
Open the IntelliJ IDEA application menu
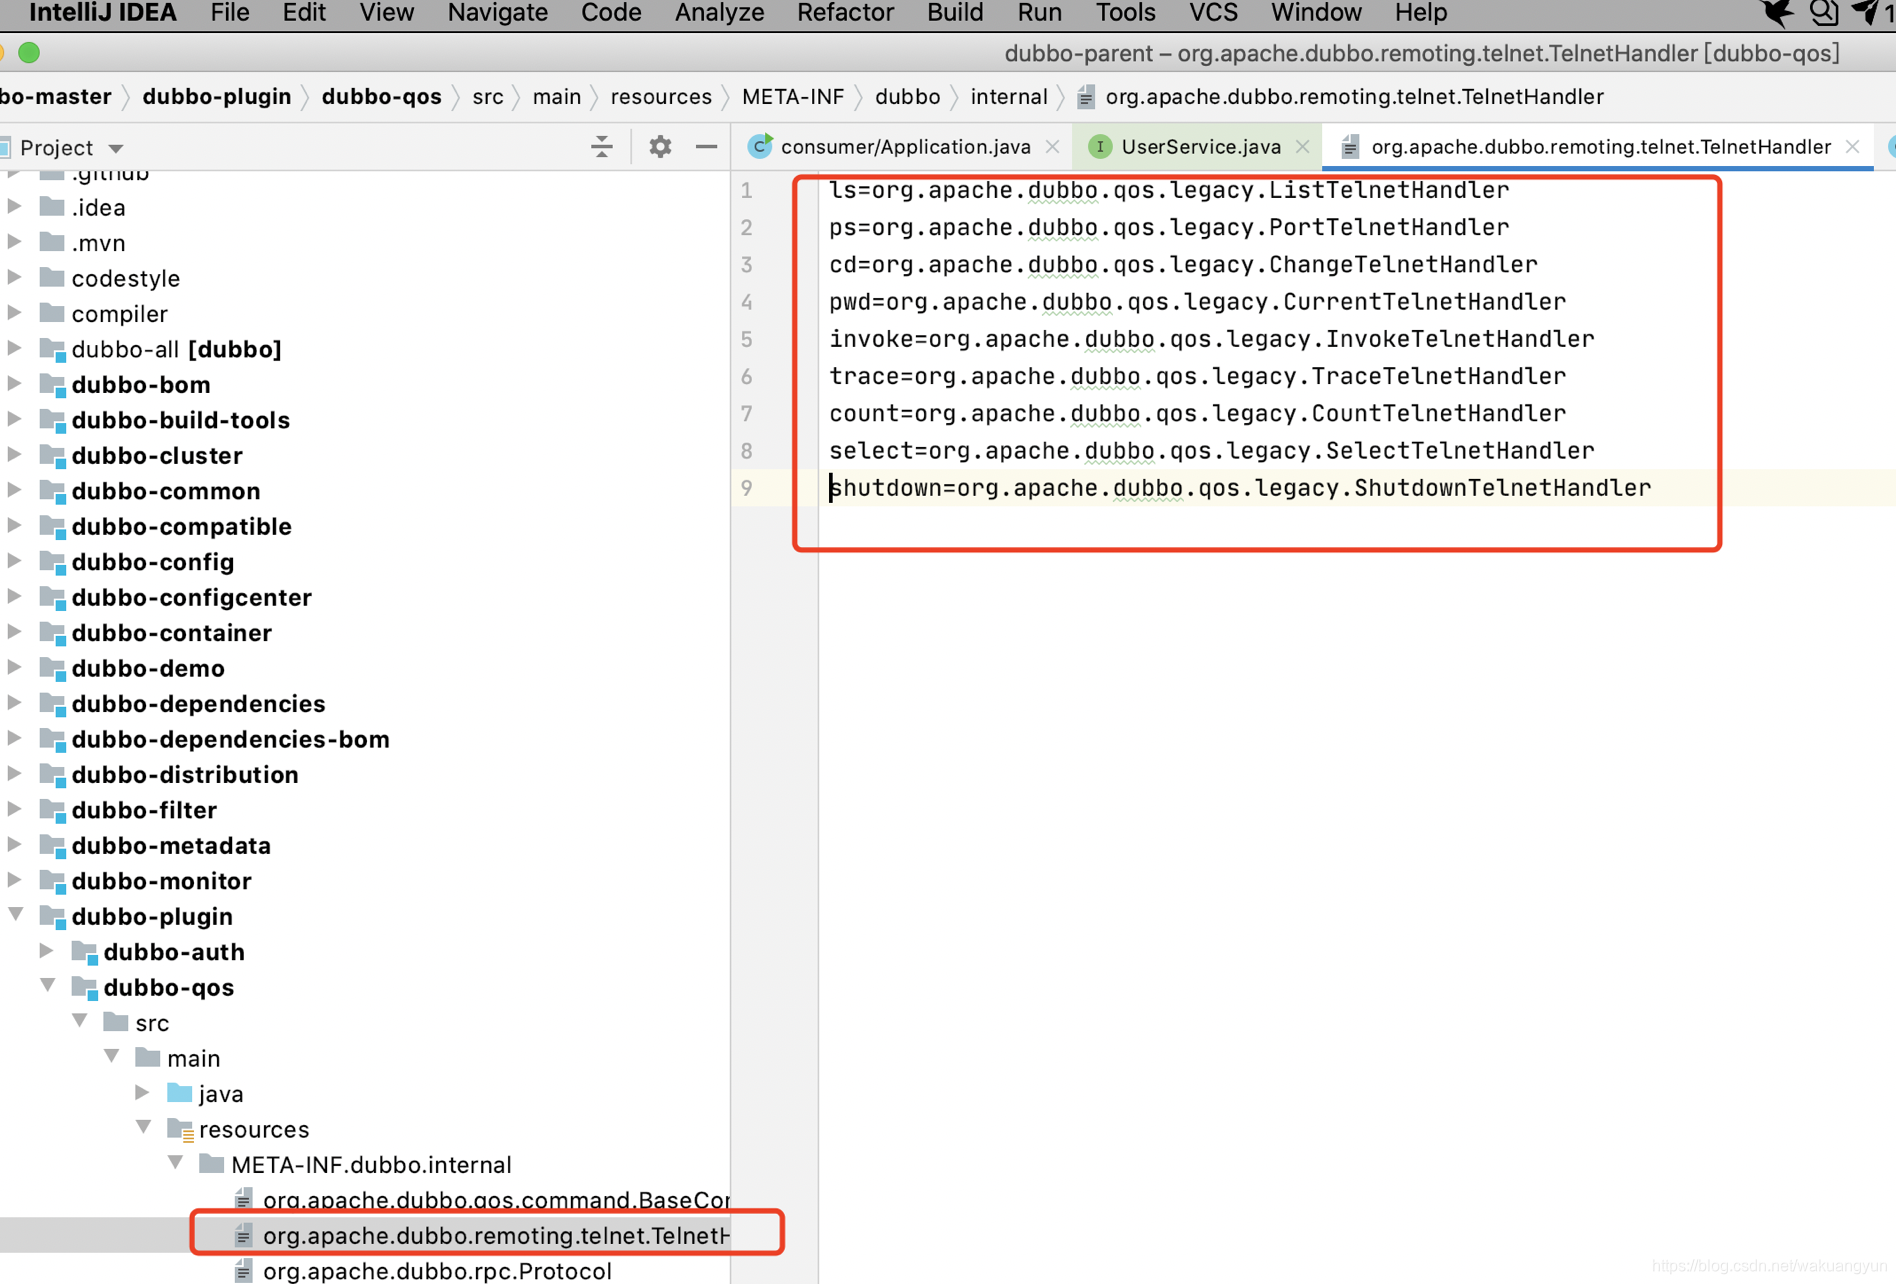[103, 13]
